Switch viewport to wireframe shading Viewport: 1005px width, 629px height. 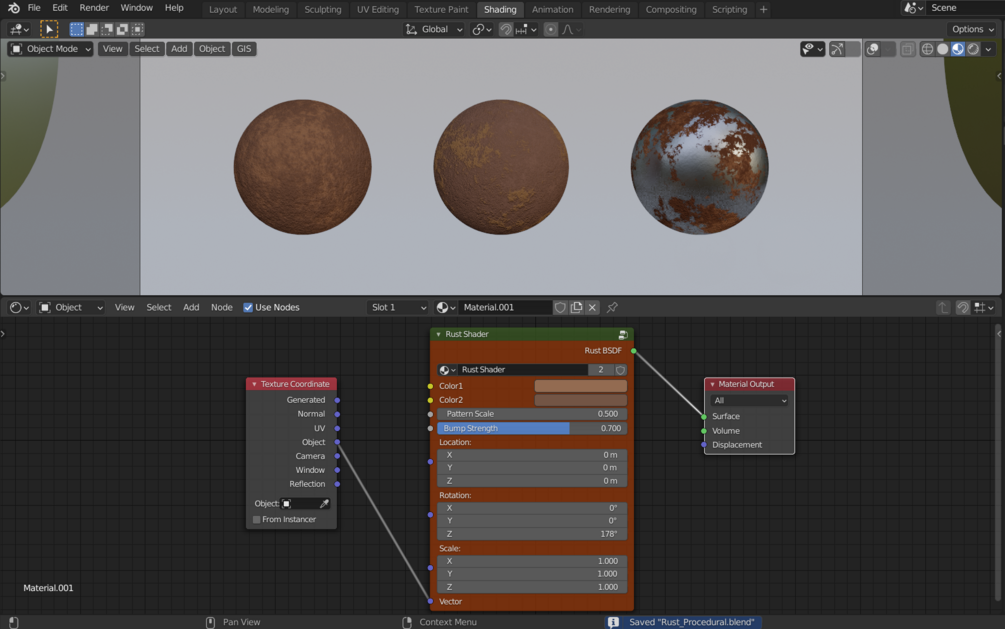[927, 49]
